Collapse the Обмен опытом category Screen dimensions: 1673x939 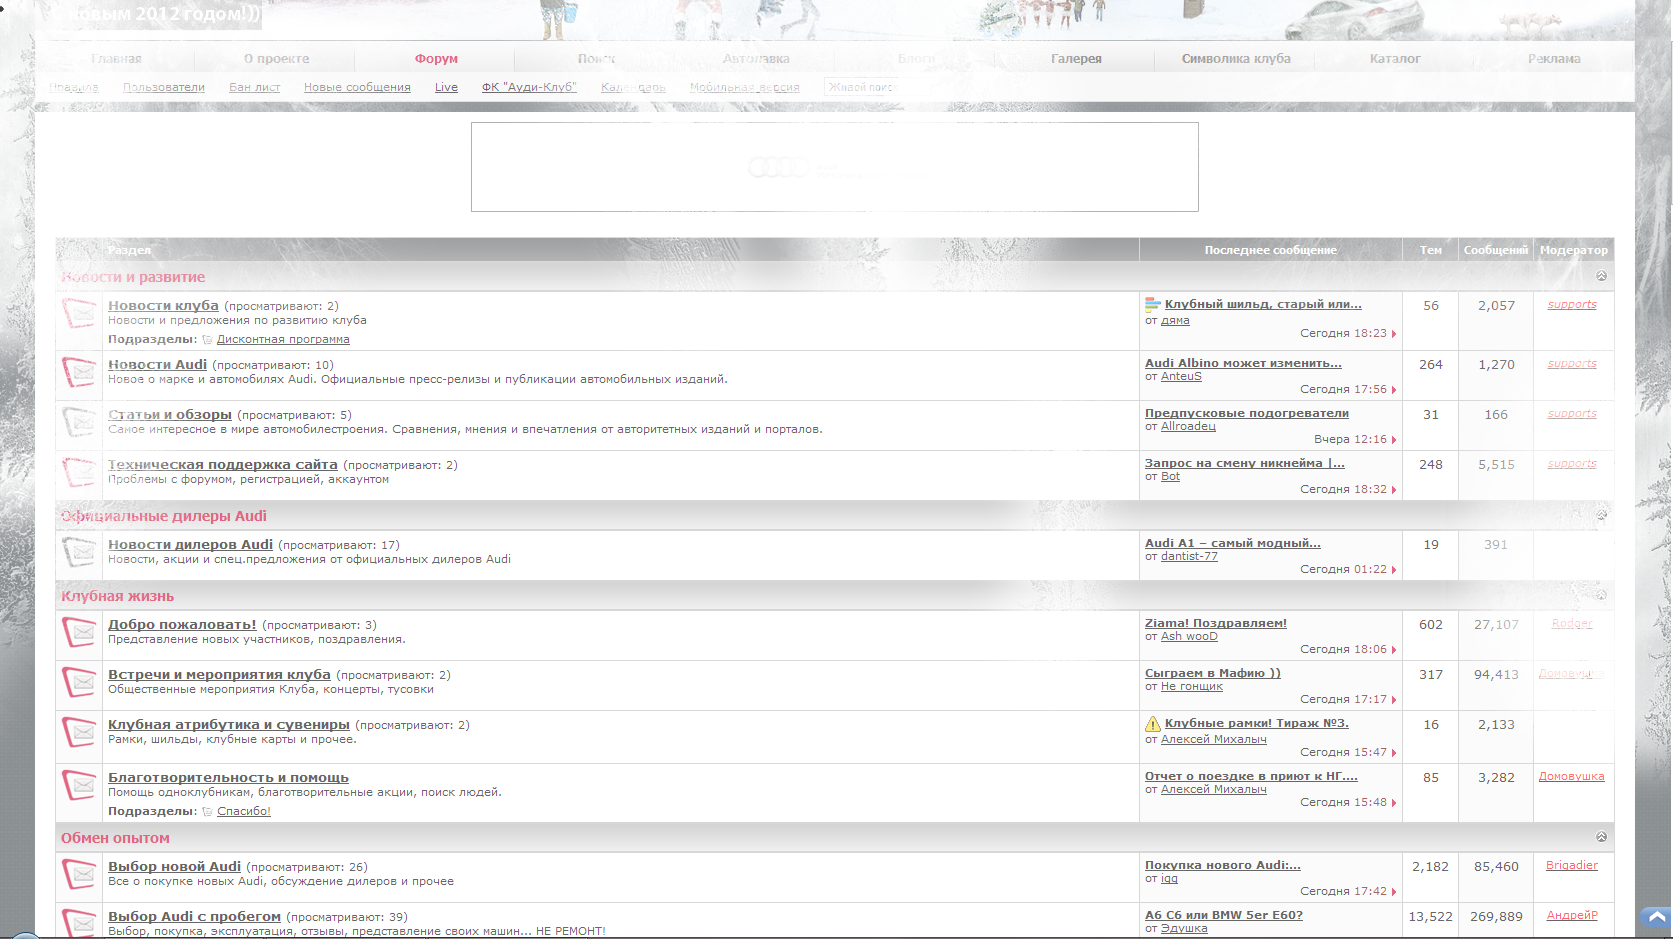point(1601,837)
